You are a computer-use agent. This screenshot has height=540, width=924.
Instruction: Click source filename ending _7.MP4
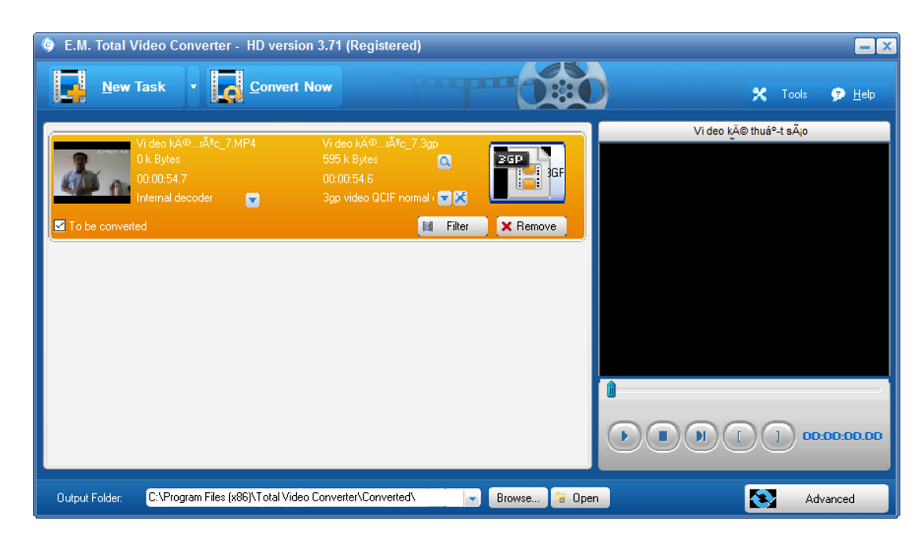(196, 143)
